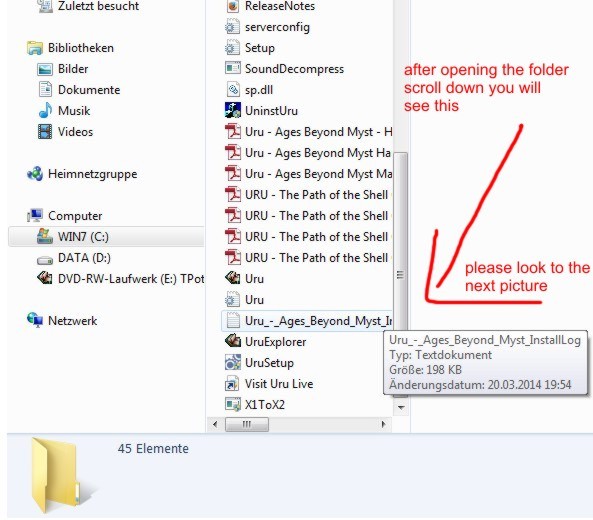This screenshot has height=520, width=593.
Task: Select the Videos filmstrip icon
Action: tap(45, 132)
